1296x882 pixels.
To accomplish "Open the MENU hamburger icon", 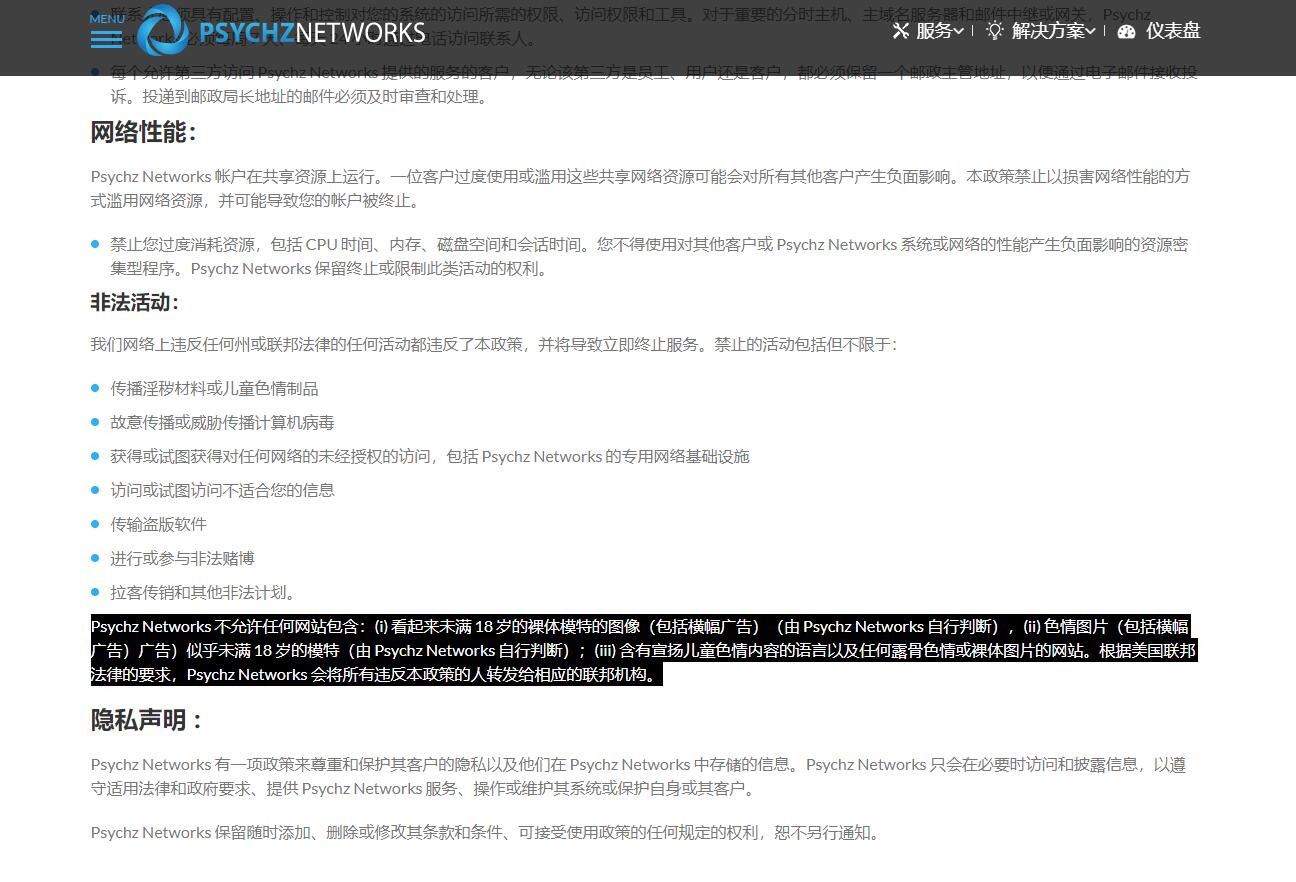I will (106, 39).
